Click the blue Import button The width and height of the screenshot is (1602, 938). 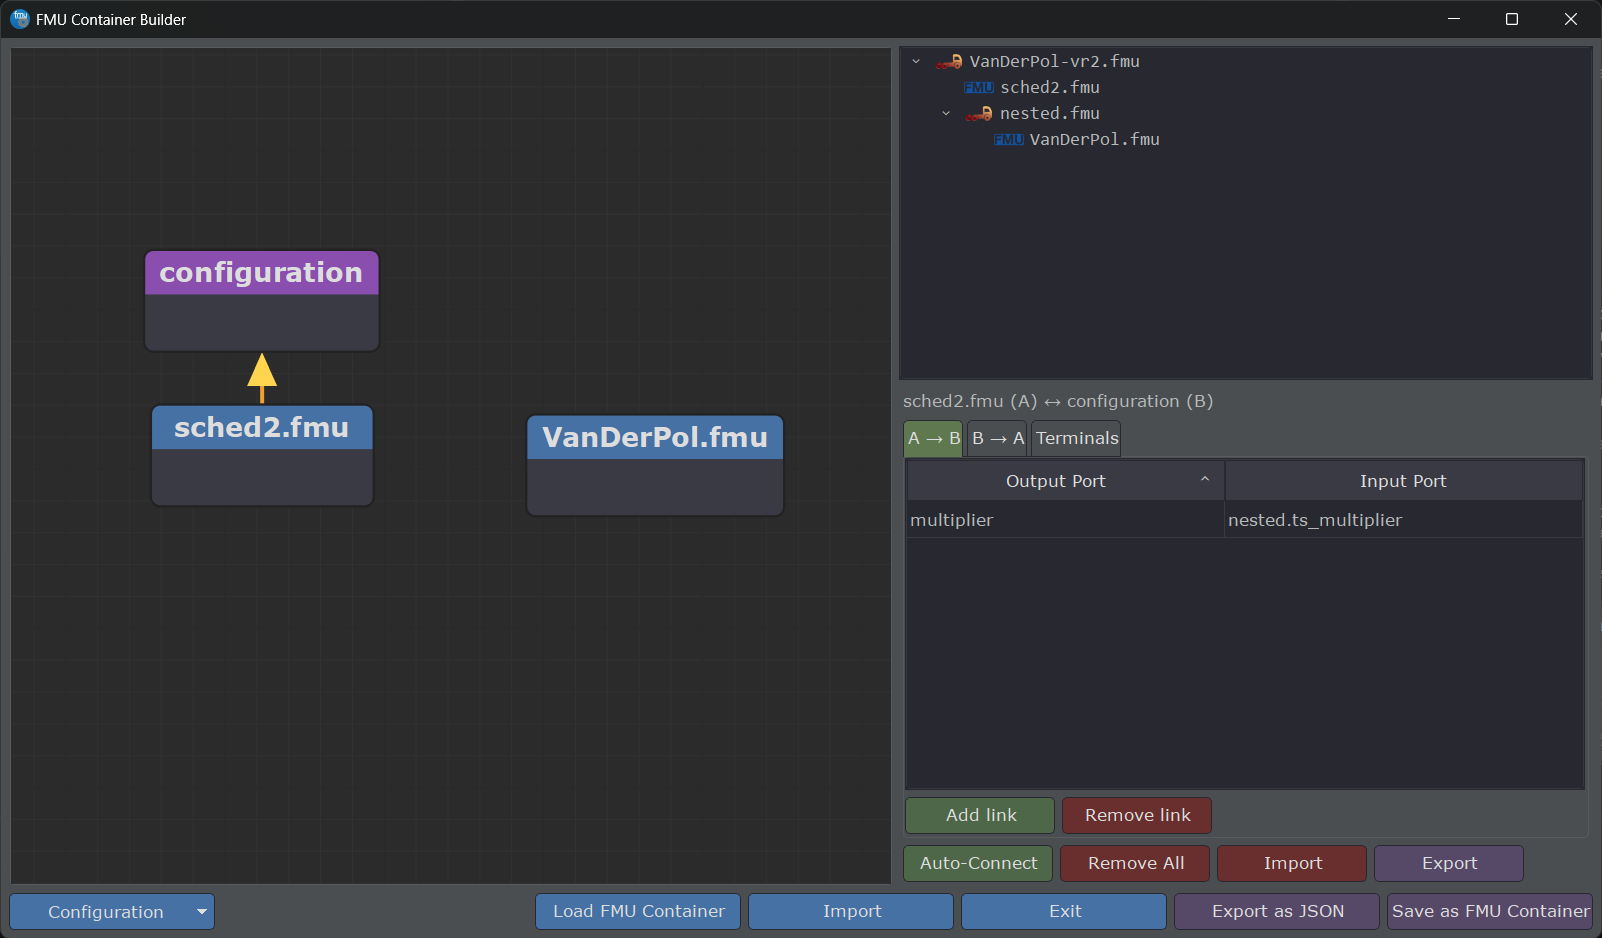851,911
